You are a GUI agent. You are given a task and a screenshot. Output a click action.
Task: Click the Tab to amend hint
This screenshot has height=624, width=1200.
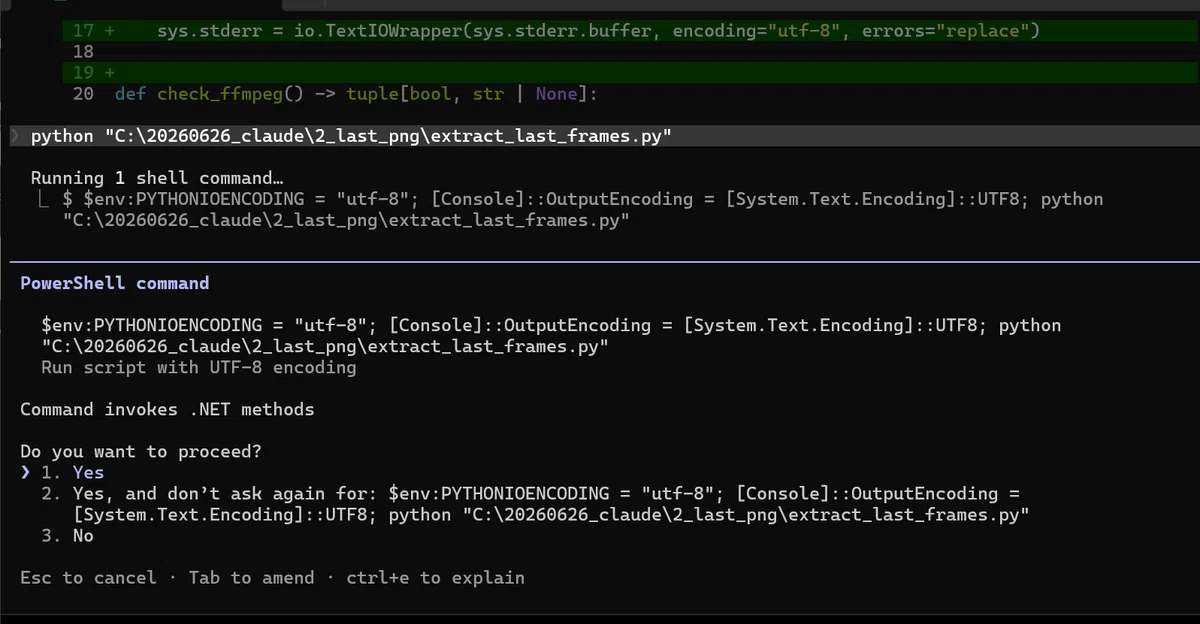(251, 577)
